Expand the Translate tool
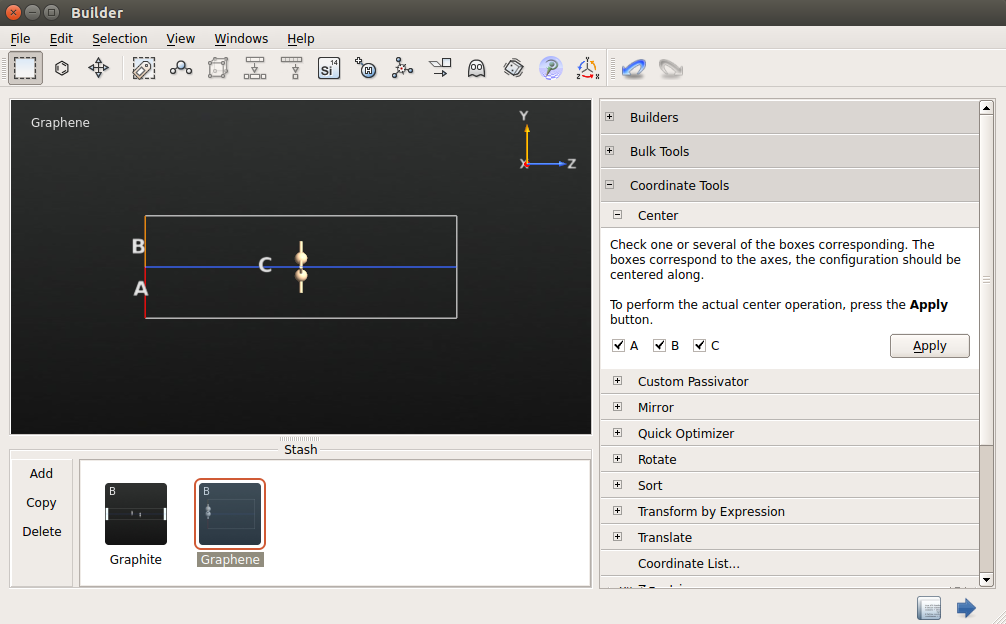Viewport: 1006px width, 624px height. click(x=617, y=537)
